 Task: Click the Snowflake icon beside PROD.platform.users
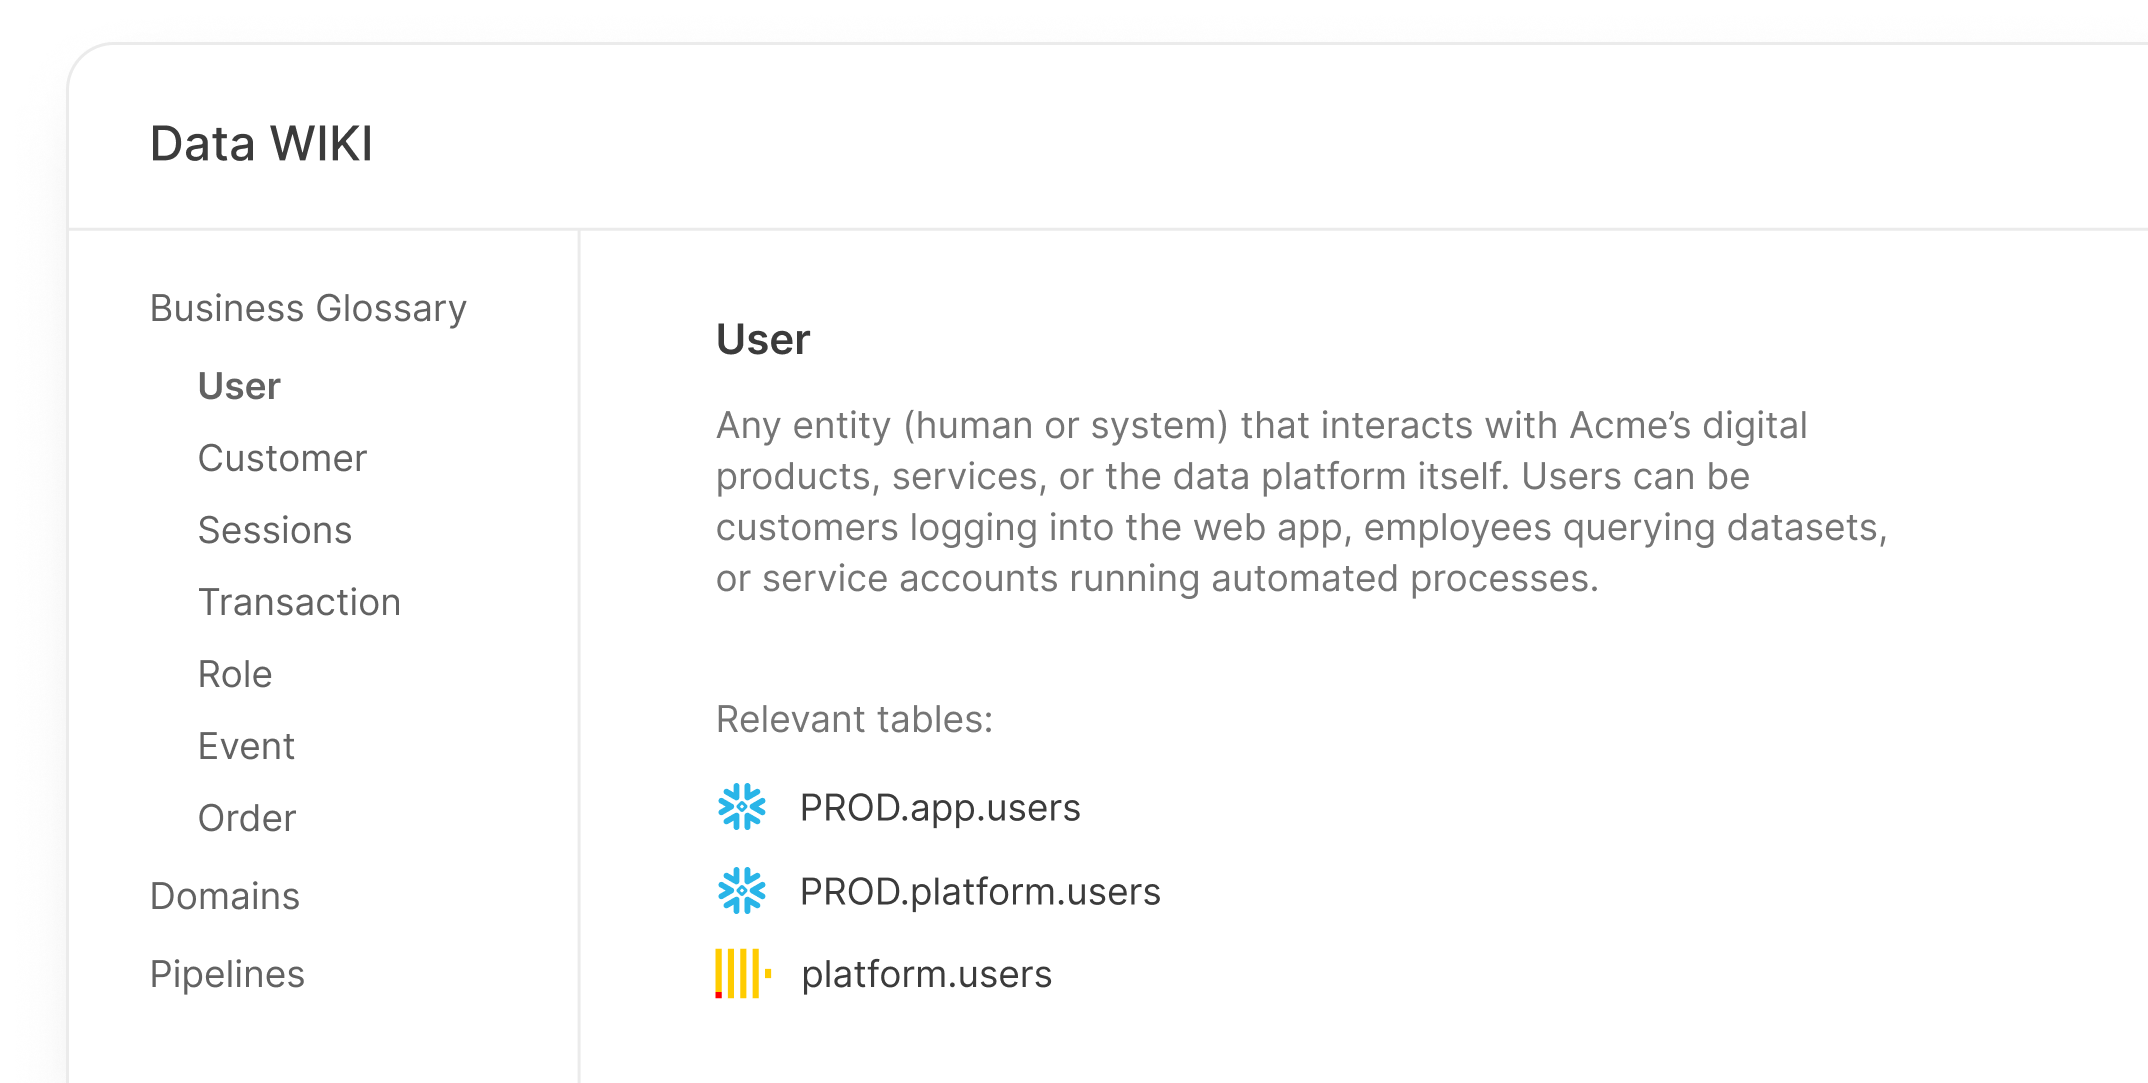(741, 891)
